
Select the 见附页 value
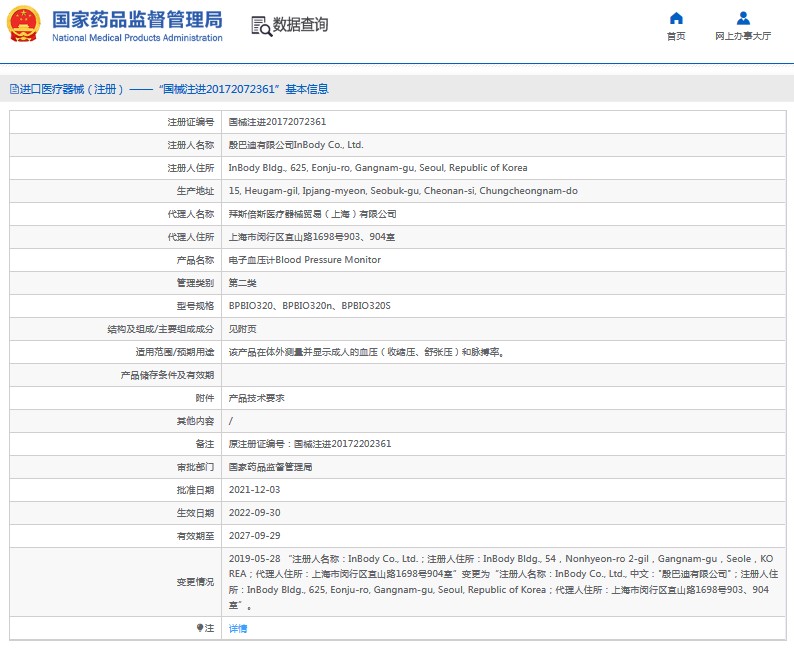(243, 329)
